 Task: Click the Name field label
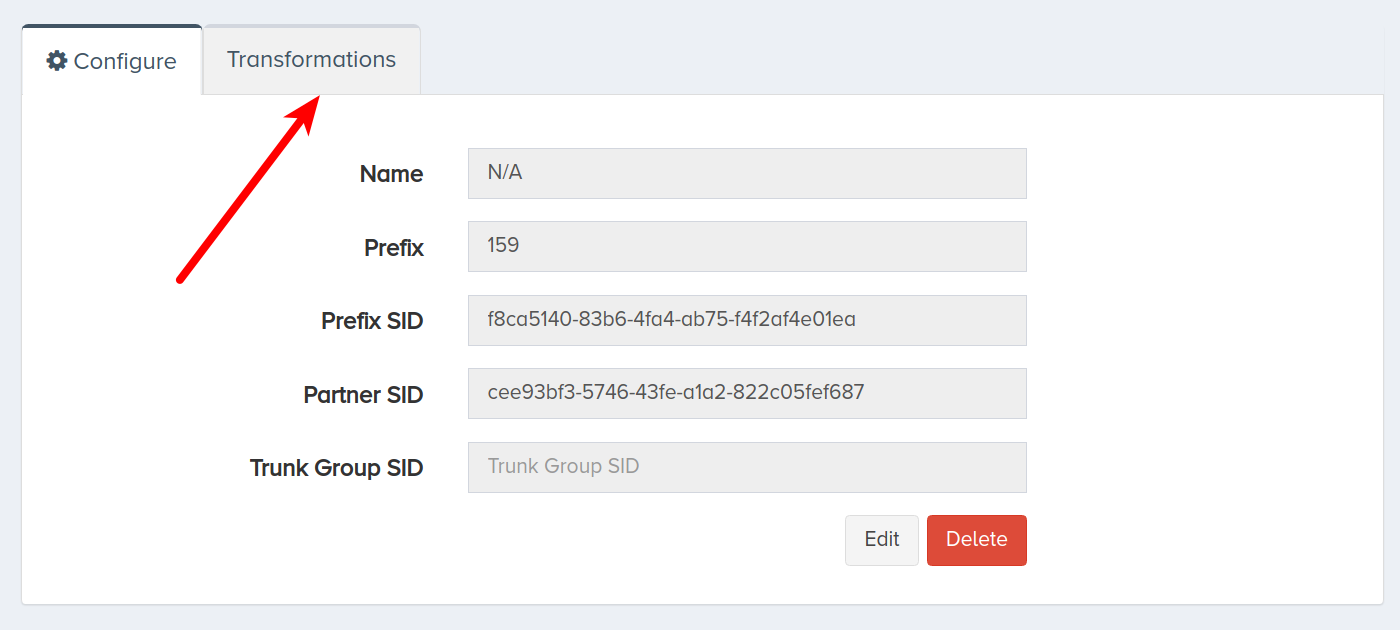391,174
